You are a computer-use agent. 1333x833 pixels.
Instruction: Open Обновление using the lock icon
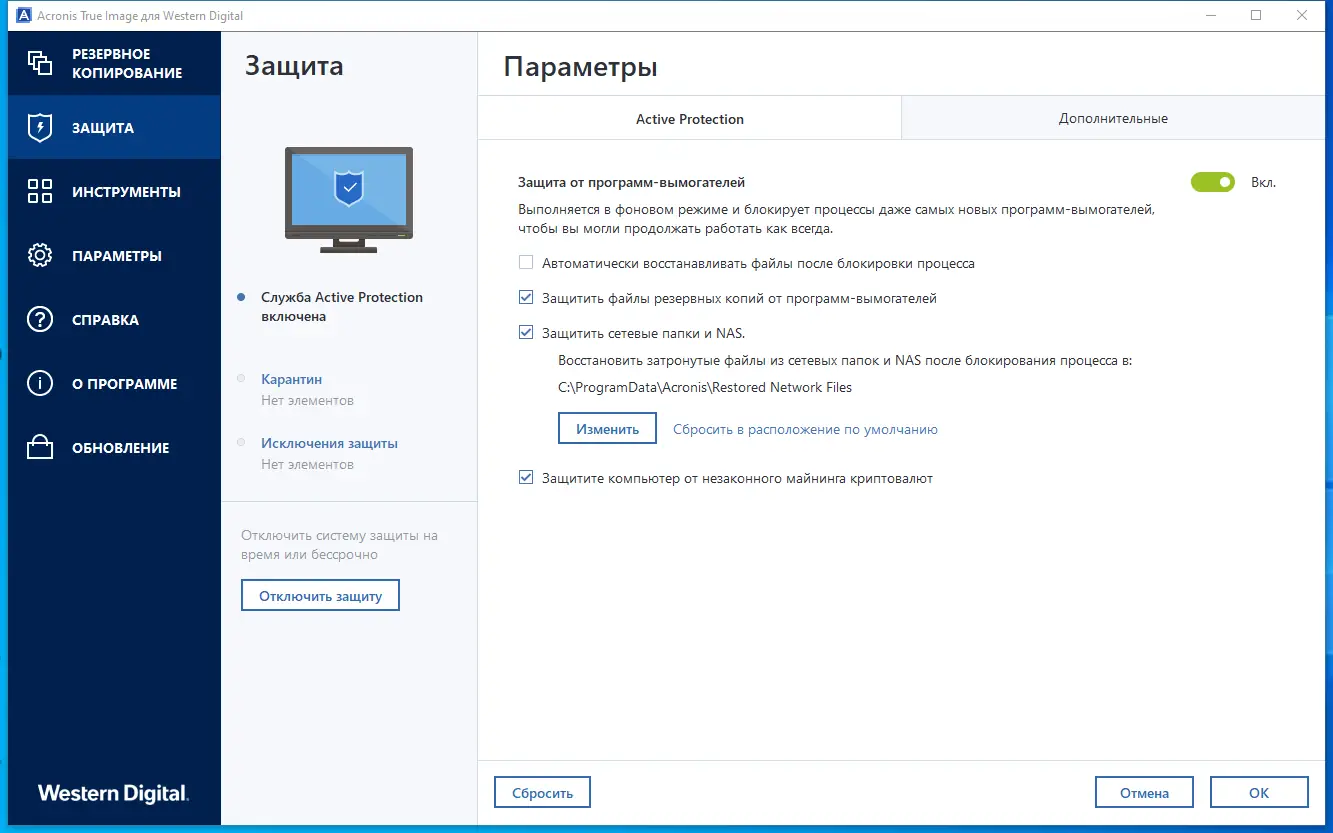(39, 447)
